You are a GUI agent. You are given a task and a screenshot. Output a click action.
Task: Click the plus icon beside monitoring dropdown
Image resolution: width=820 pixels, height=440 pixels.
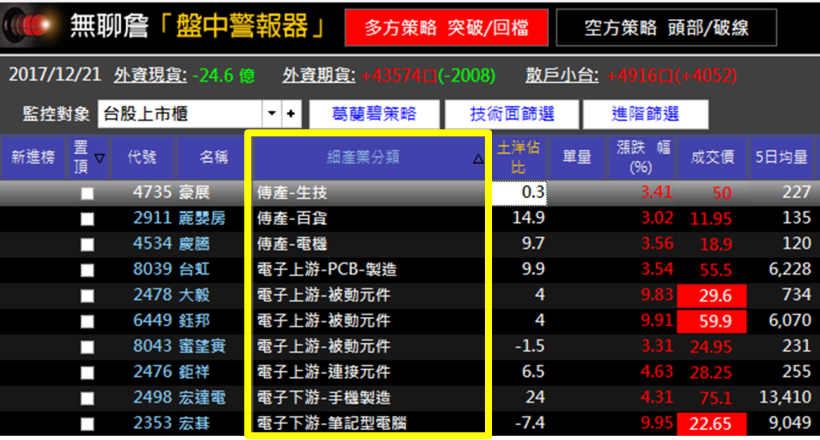(291, 114)
